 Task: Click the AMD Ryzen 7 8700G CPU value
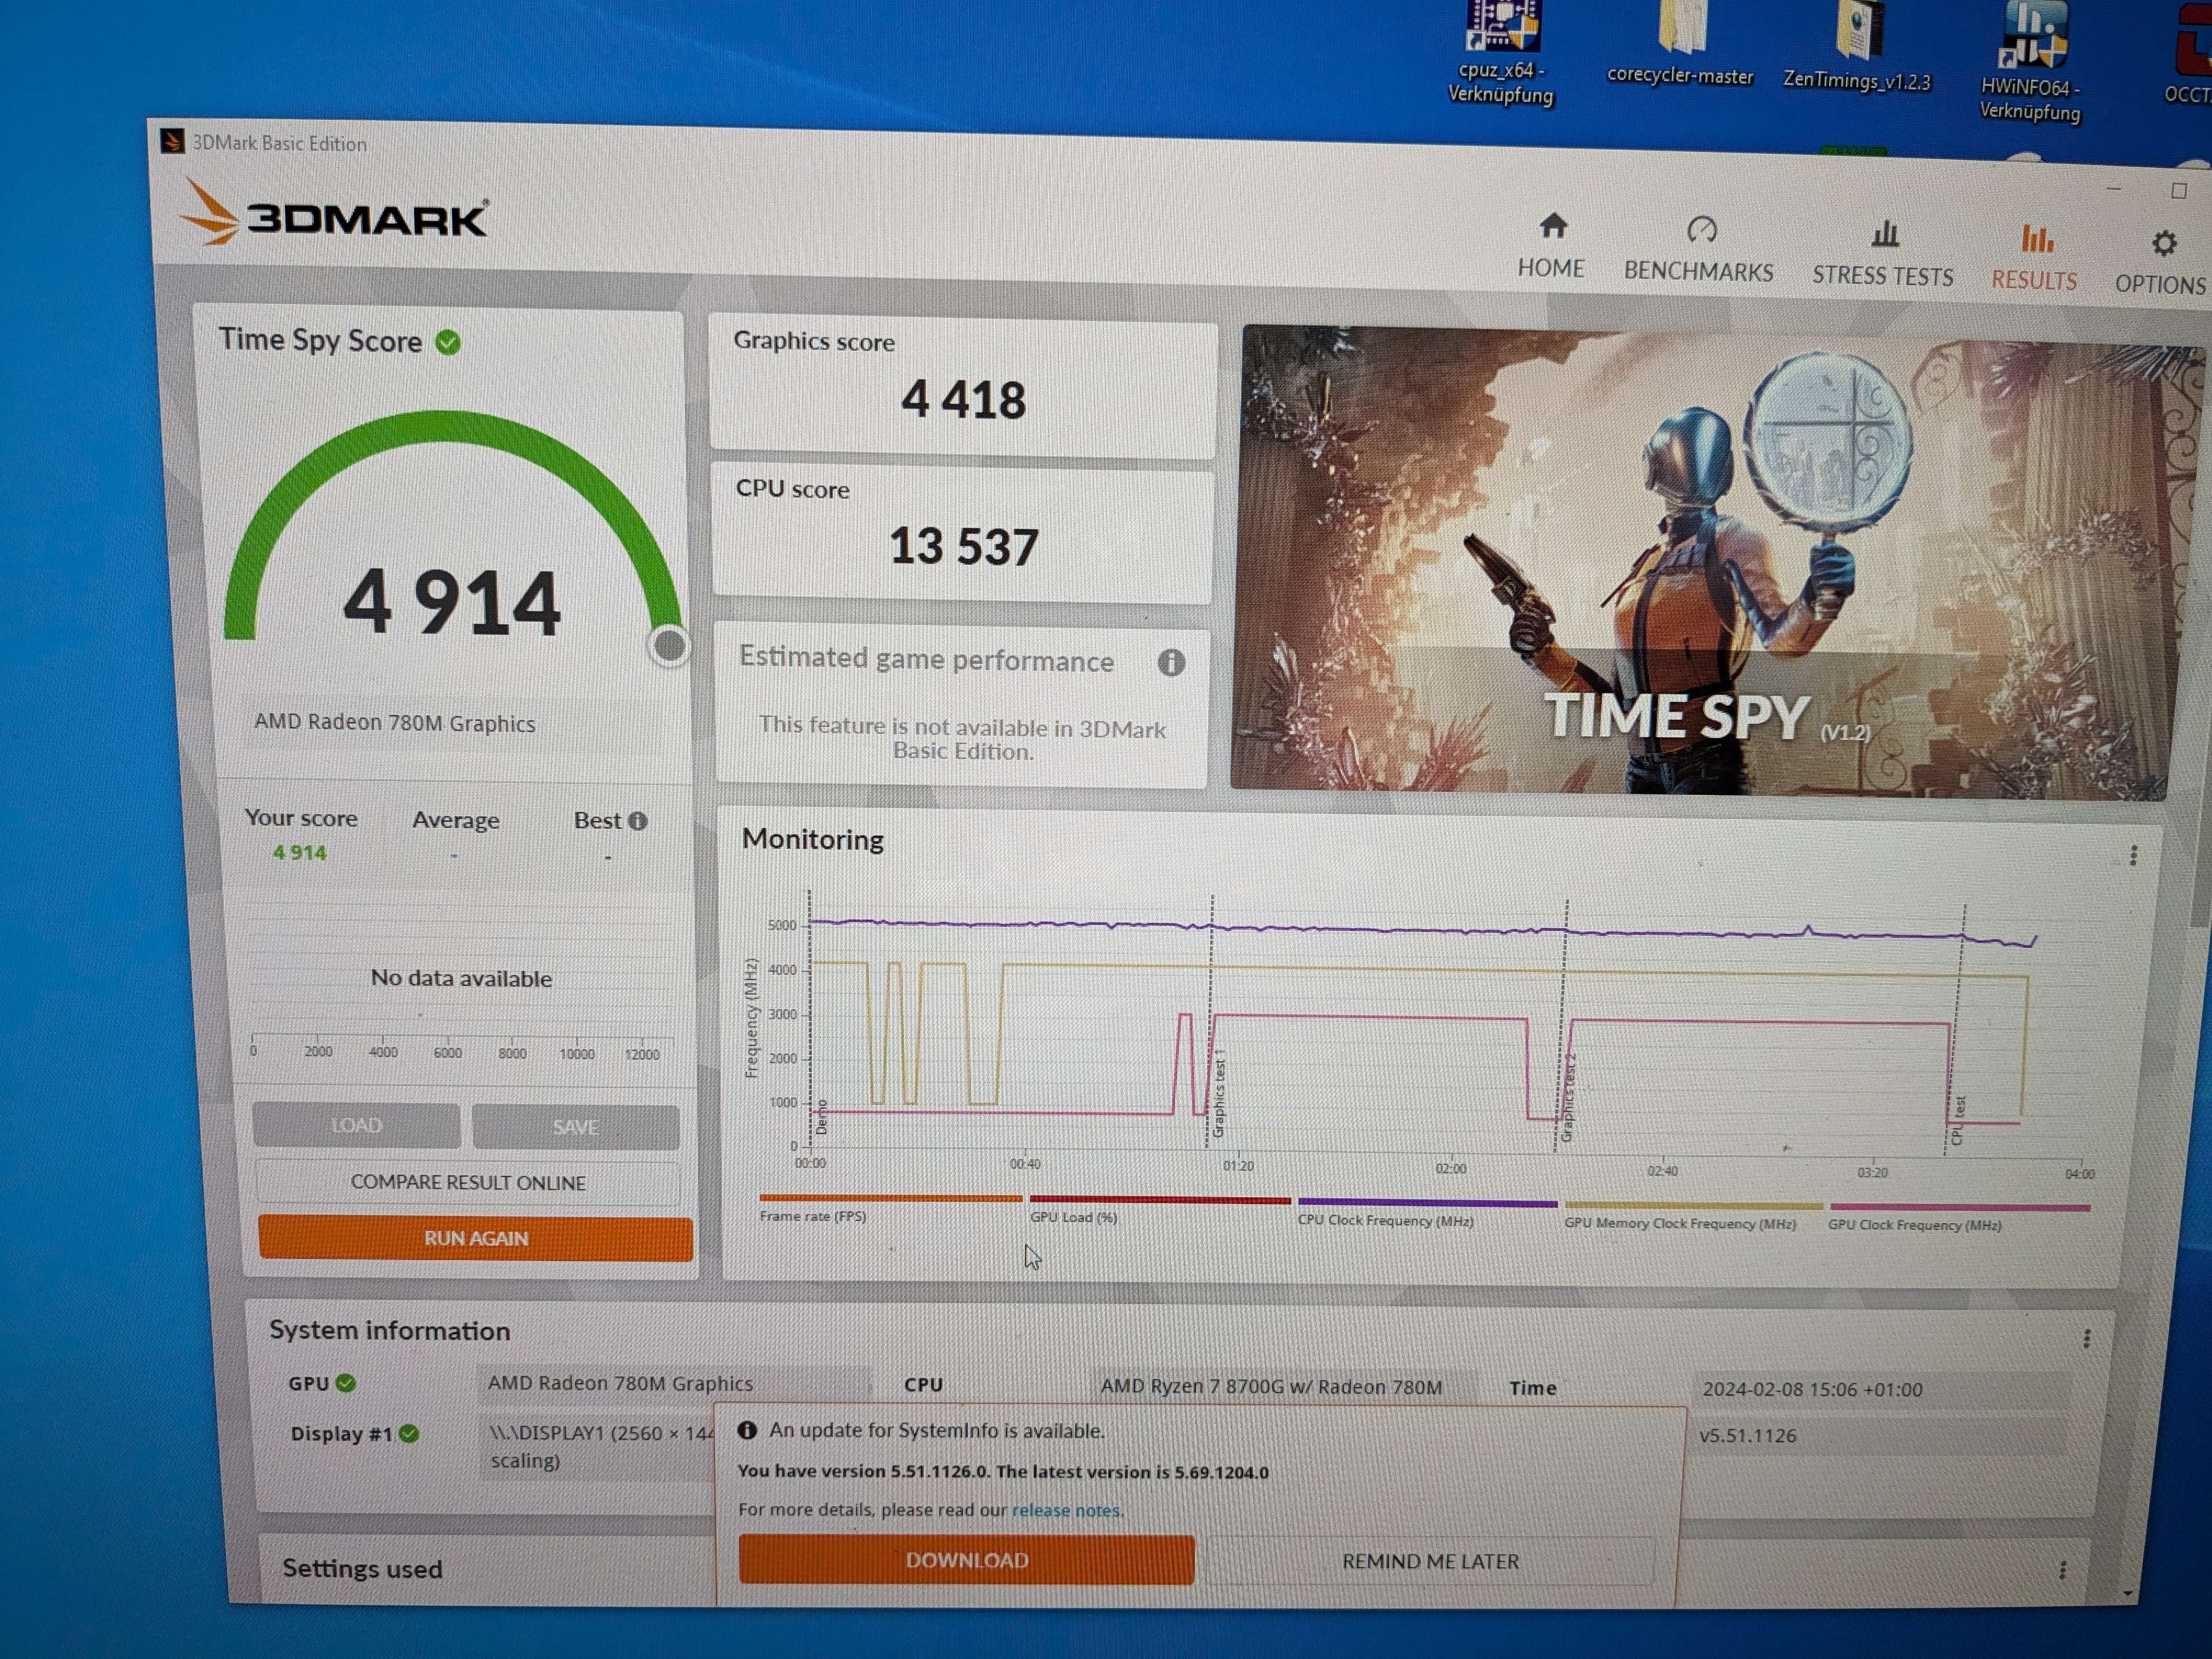(1271, 1387)
